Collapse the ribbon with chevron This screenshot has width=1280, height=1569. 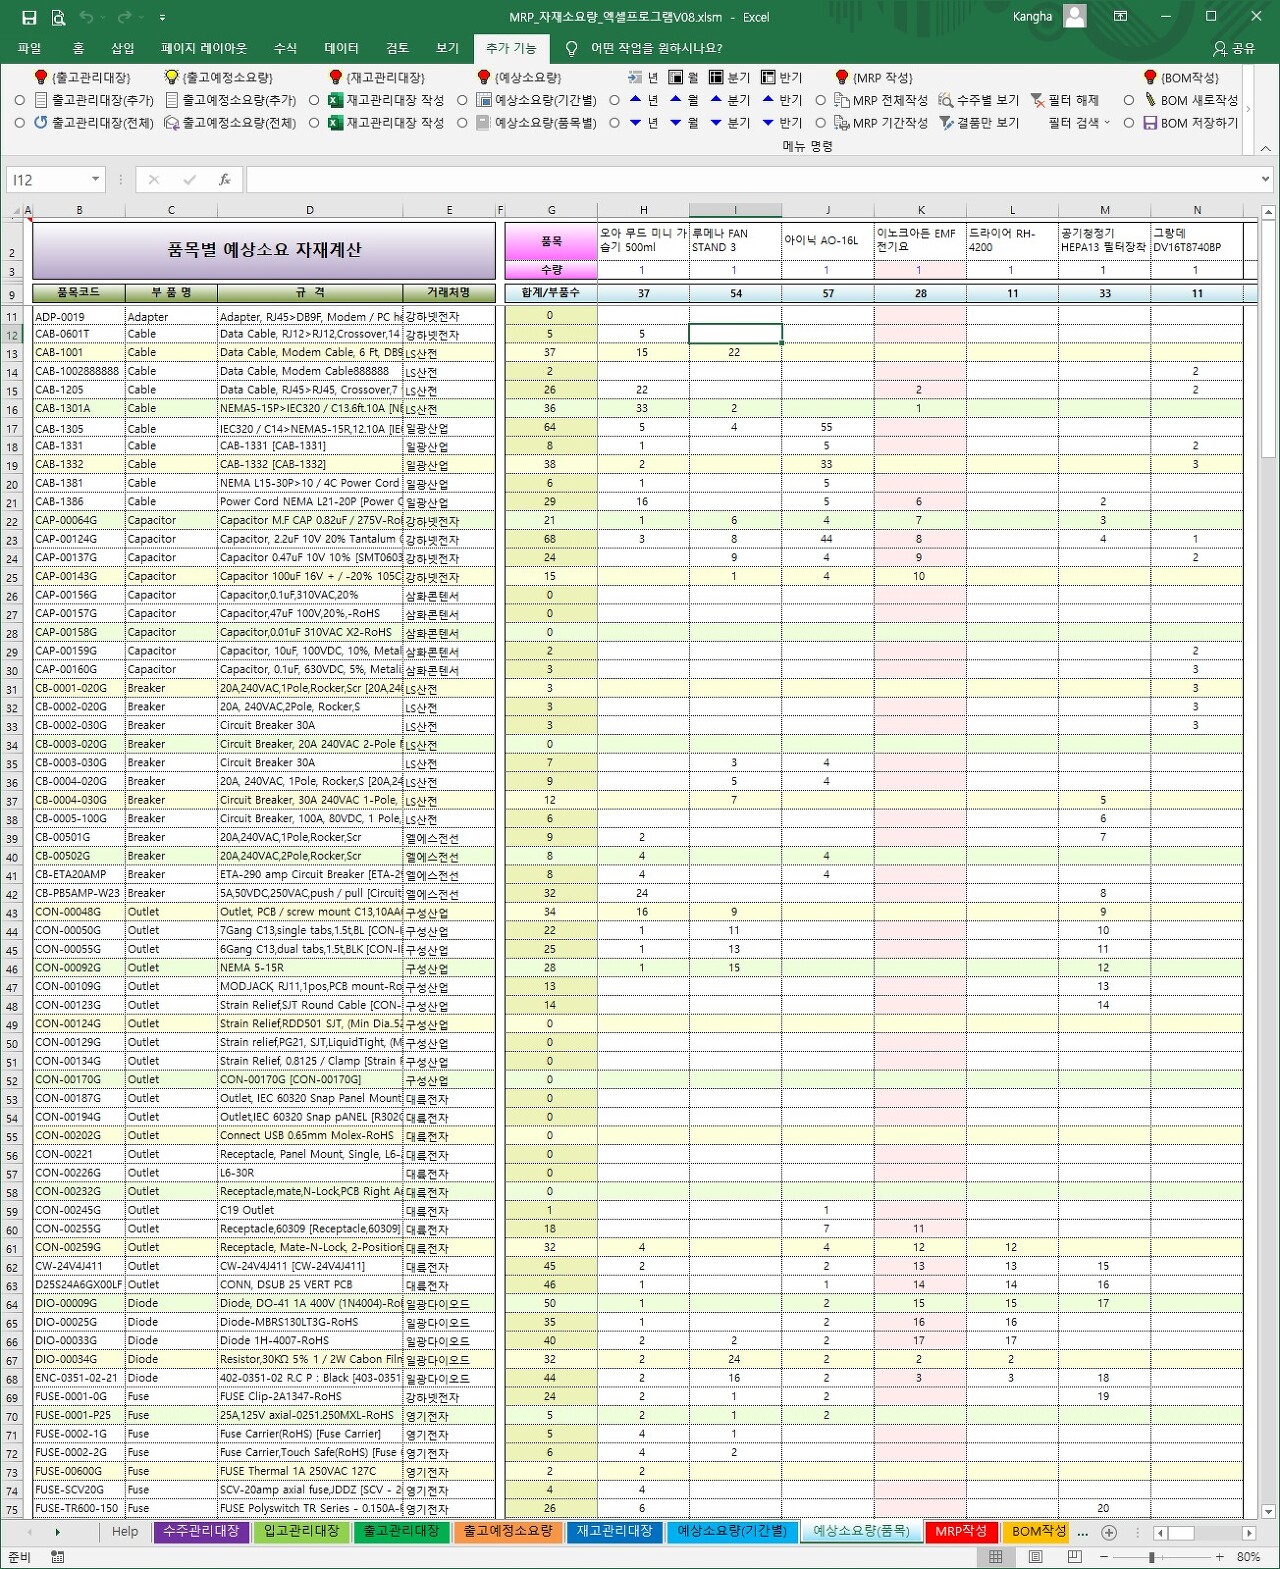(x=1265, y=148)
